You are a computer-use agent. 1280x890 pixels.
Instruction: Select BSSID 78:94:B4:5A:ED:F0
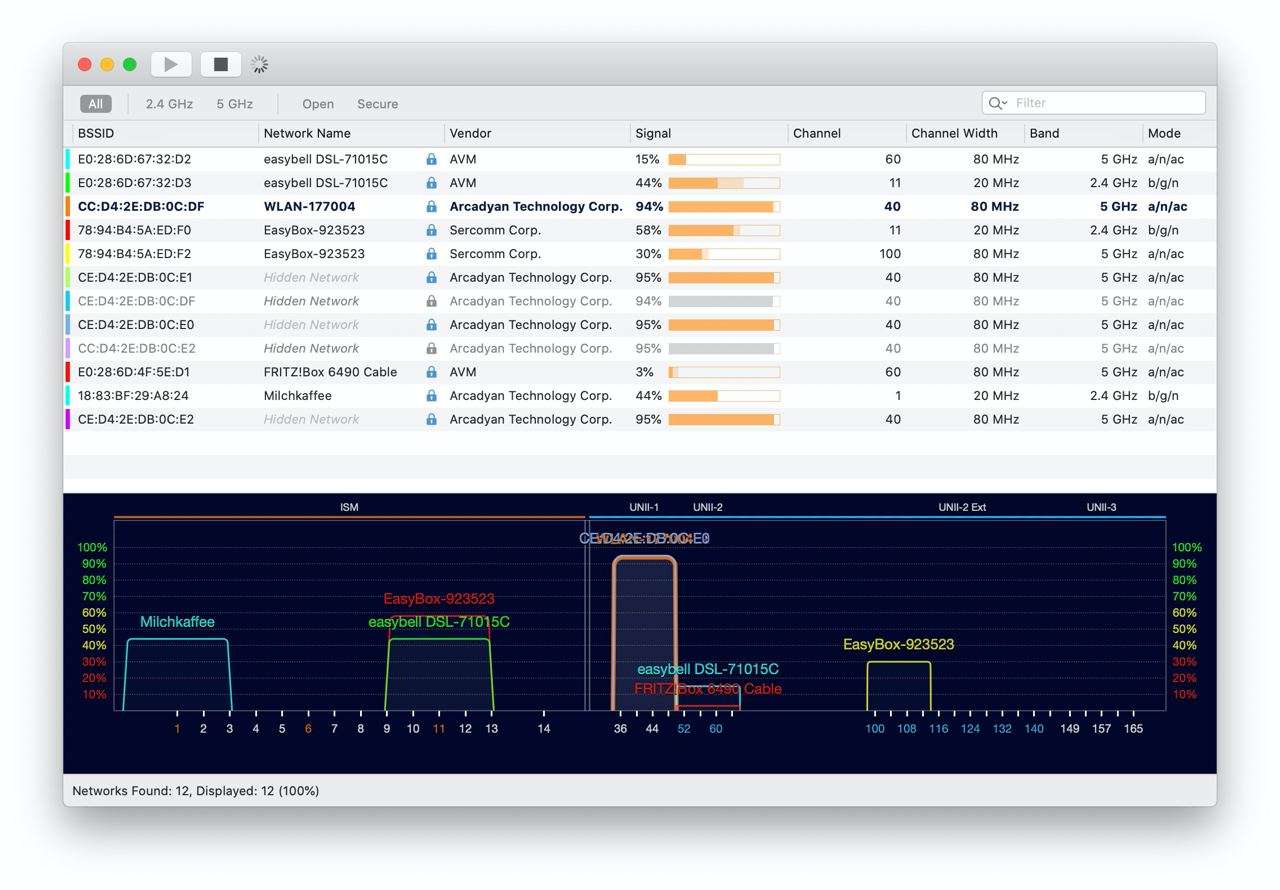pyautogui.click(x=134, y=230)
